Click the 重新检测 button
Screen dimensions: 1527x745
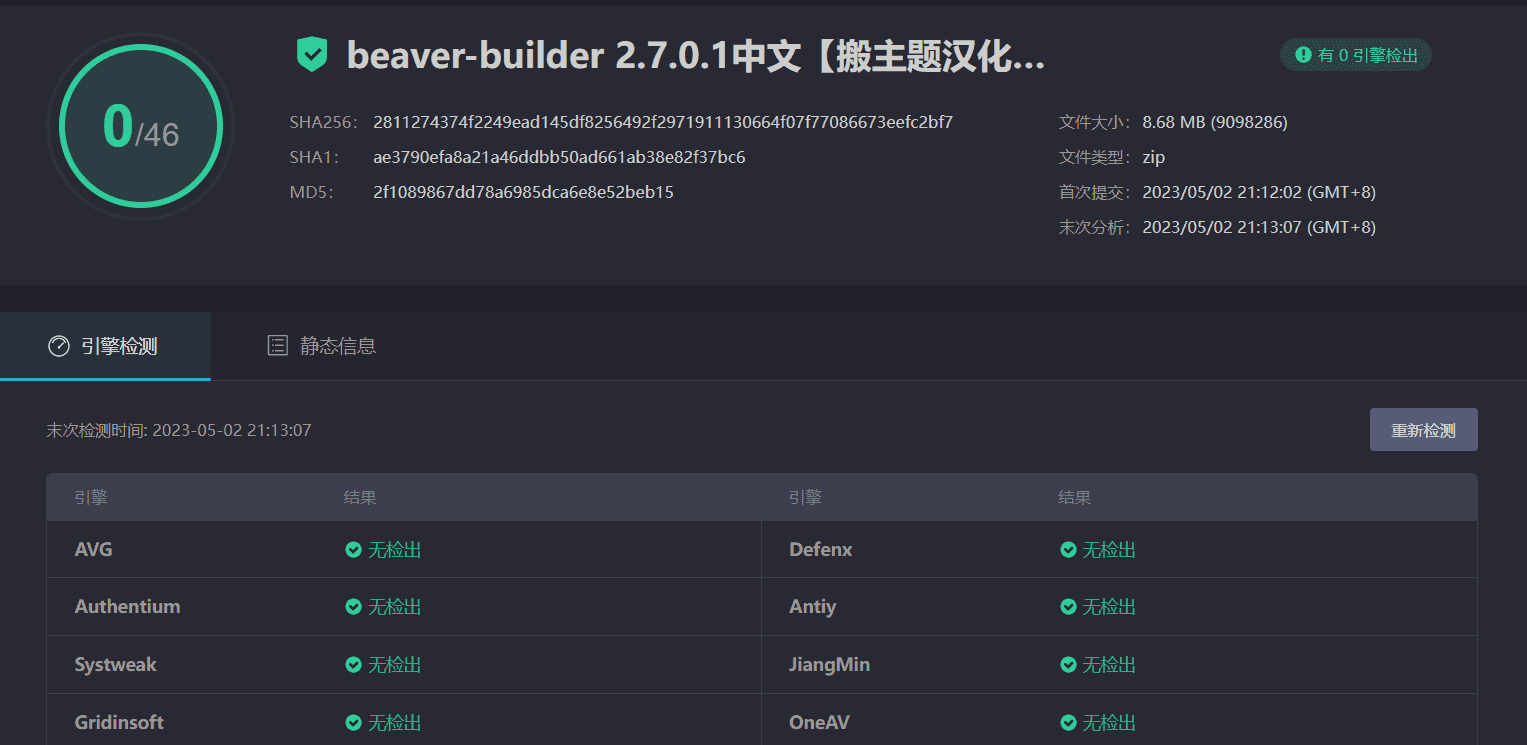(1423, 430)
